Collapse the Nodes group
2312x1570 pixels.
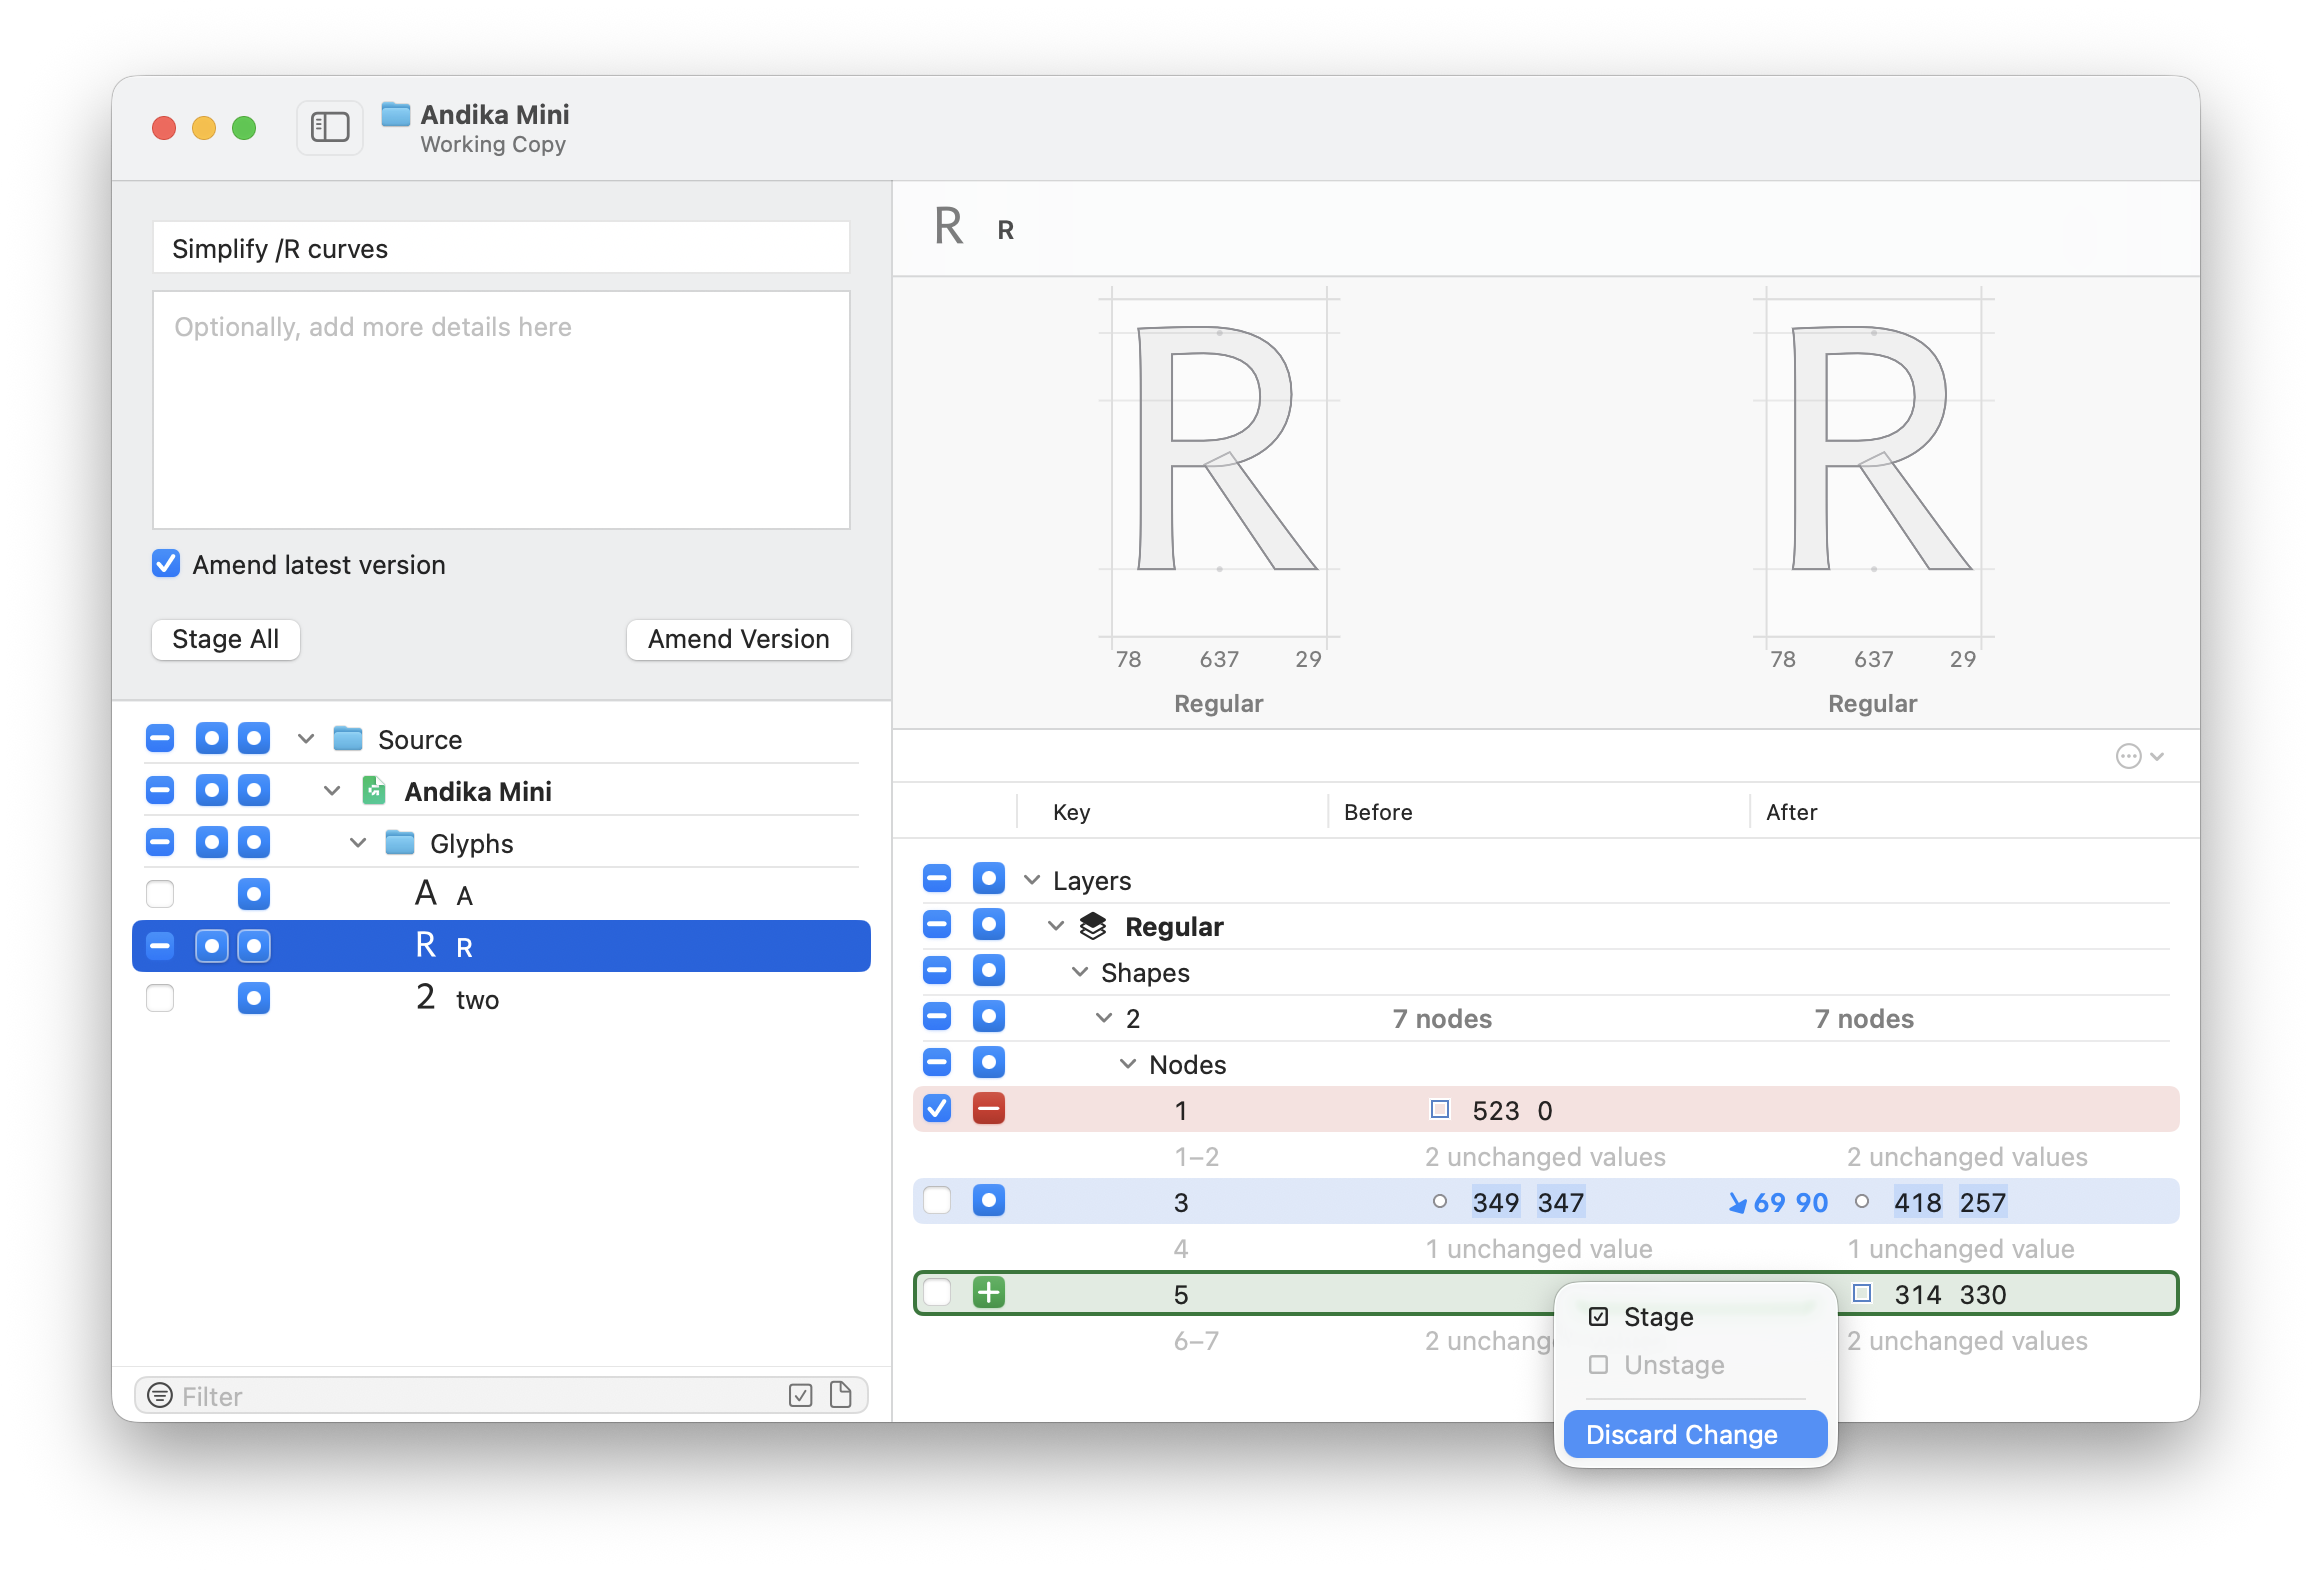(1127, 1064)
